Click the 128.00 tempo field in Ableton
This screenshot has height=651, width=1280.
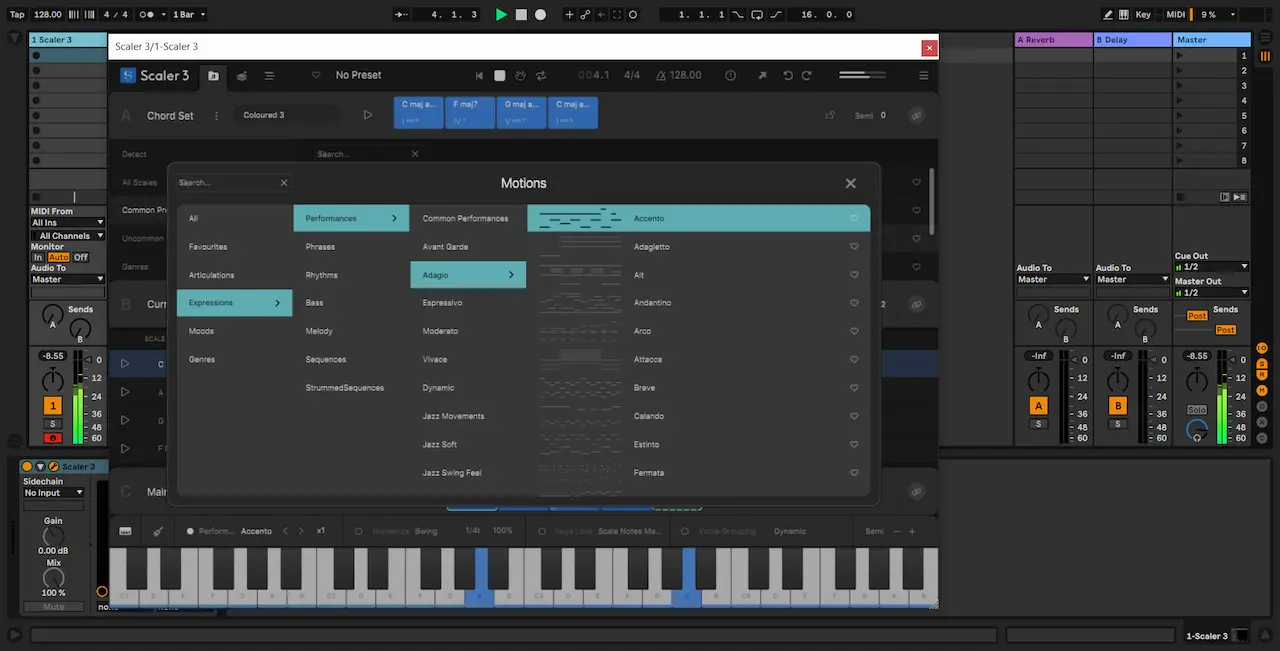[x=47, y=15]
